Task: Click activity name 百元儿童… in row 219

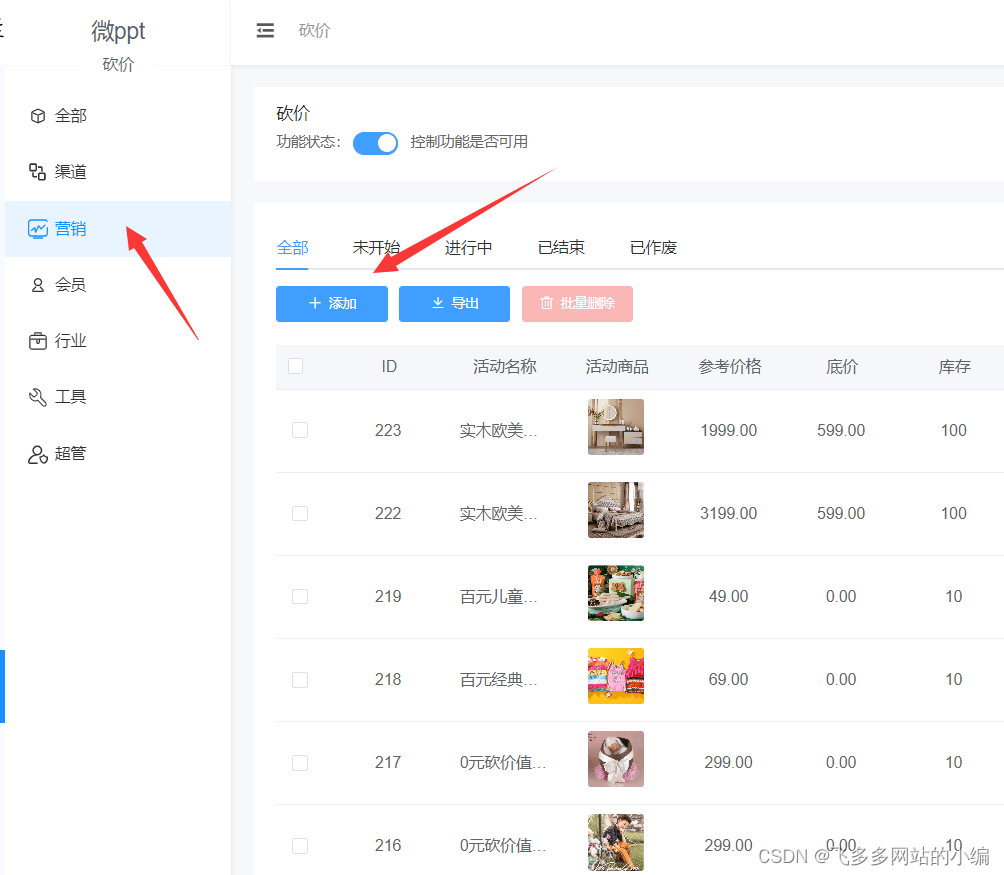Action: [x=499, y=597]
